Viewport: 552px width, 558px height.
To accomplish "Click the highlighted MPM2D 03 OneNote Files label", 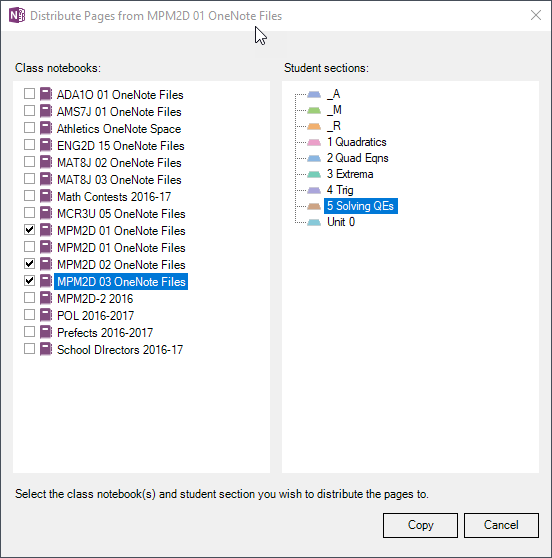I will (x=121, y=282).
